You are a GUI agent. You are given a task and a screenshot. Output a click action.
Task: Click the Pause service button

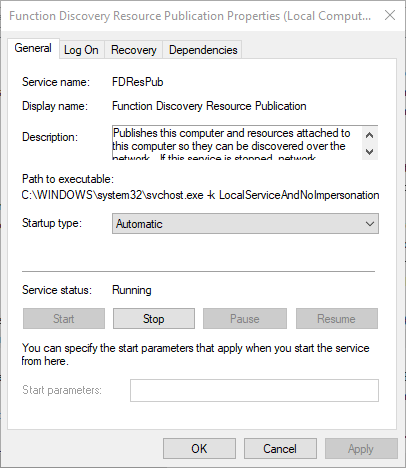click(x=245, y=319)
